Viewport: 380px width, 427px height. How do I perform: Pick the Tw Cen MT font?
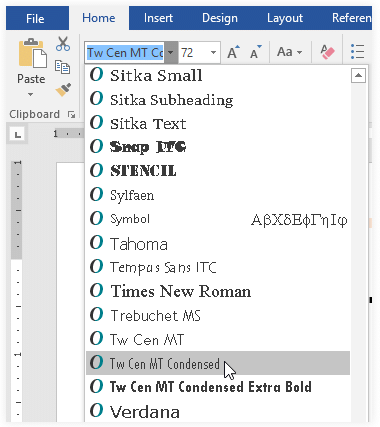(x=218, y=339)
